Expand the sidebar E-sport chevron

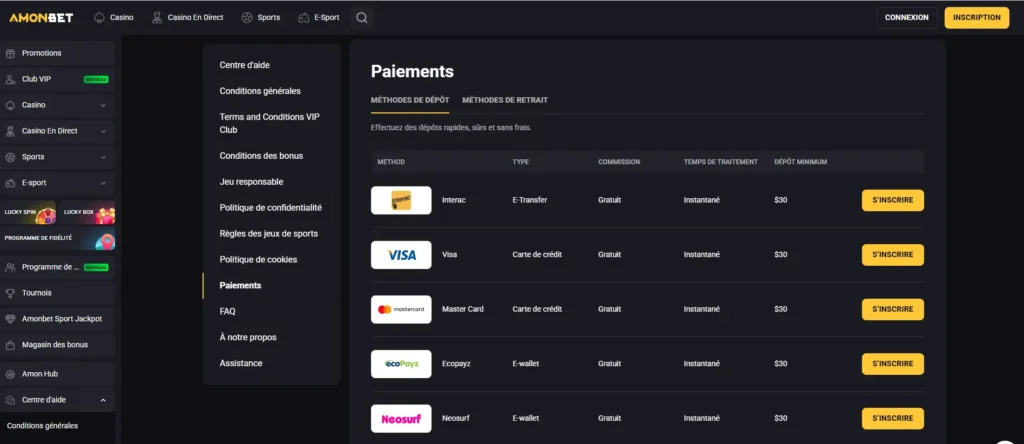[103, 183]
